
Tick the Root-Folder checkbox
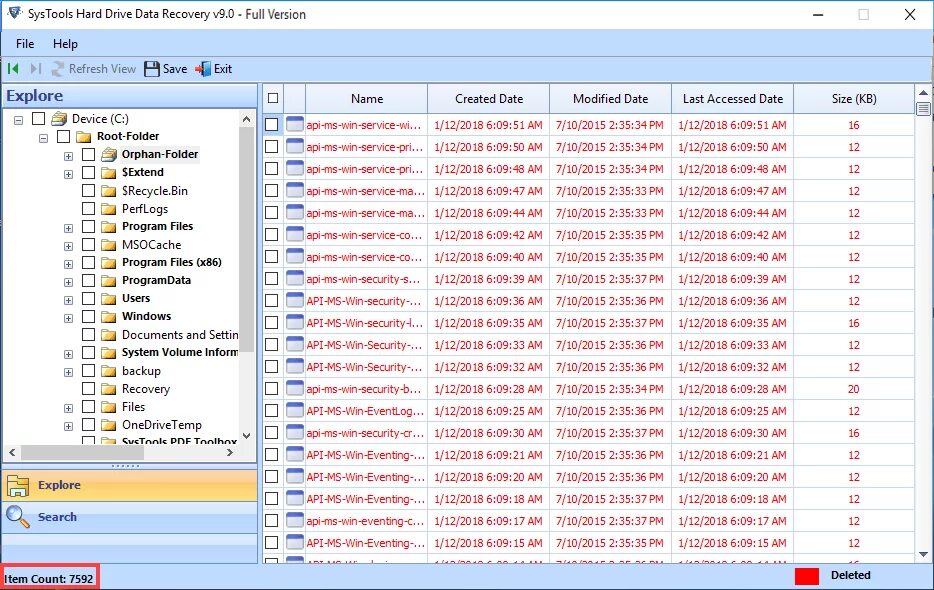tap(63, 136)
